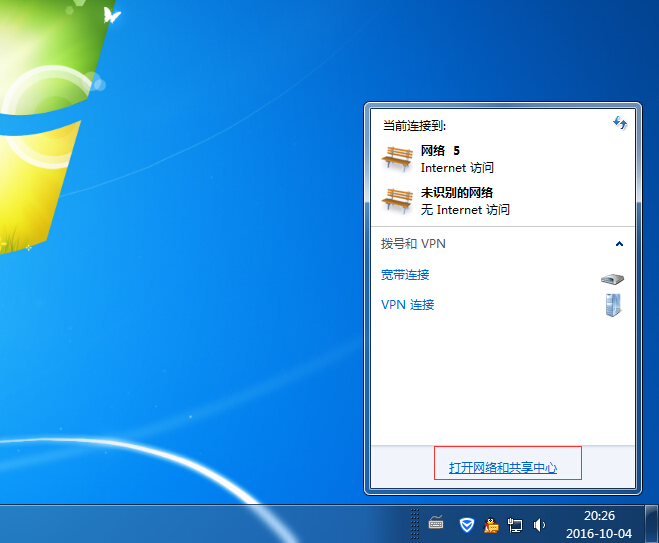659x543 pixels.
Task: Open the keyboard input method tray icon
Action: [436, 523]
